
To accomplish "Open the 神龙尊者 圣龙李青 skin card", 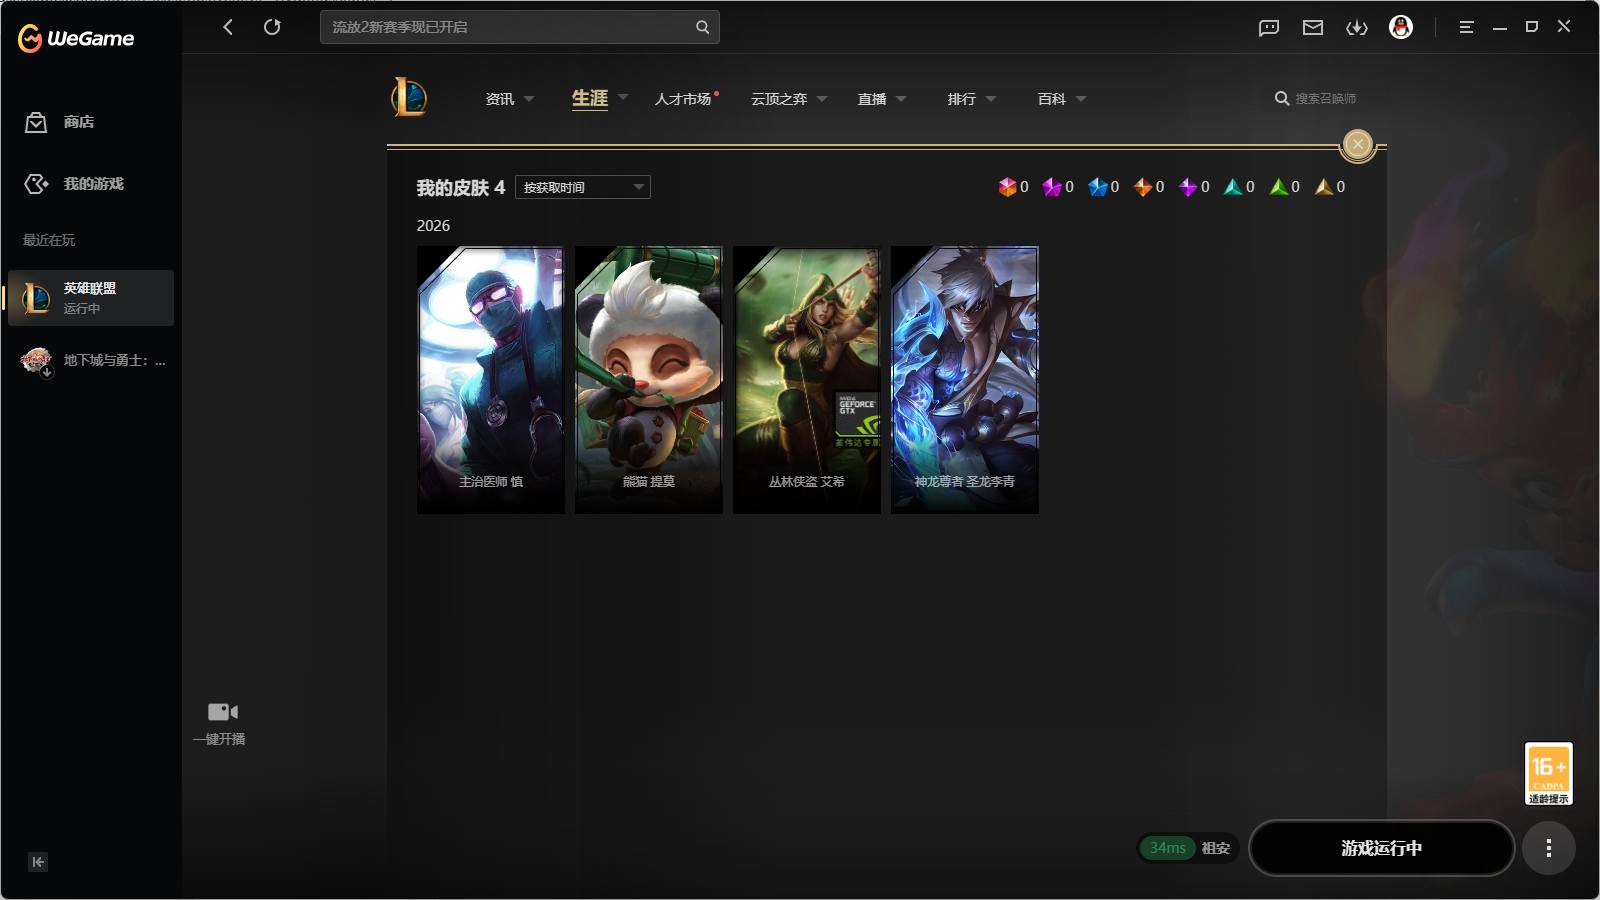I will coord(965,380).
